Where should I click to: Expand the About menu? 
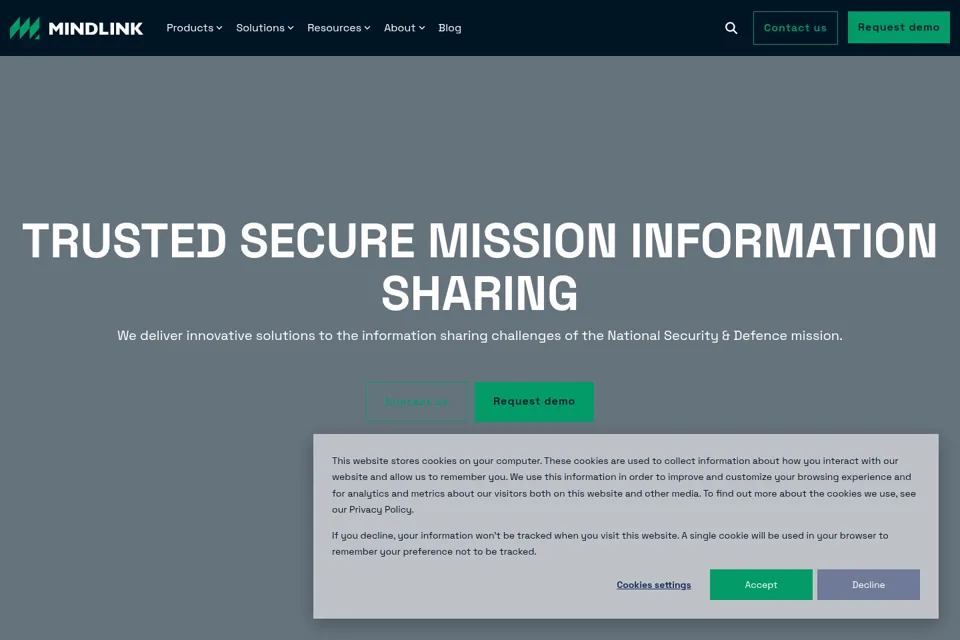click(x=404, y=28)
